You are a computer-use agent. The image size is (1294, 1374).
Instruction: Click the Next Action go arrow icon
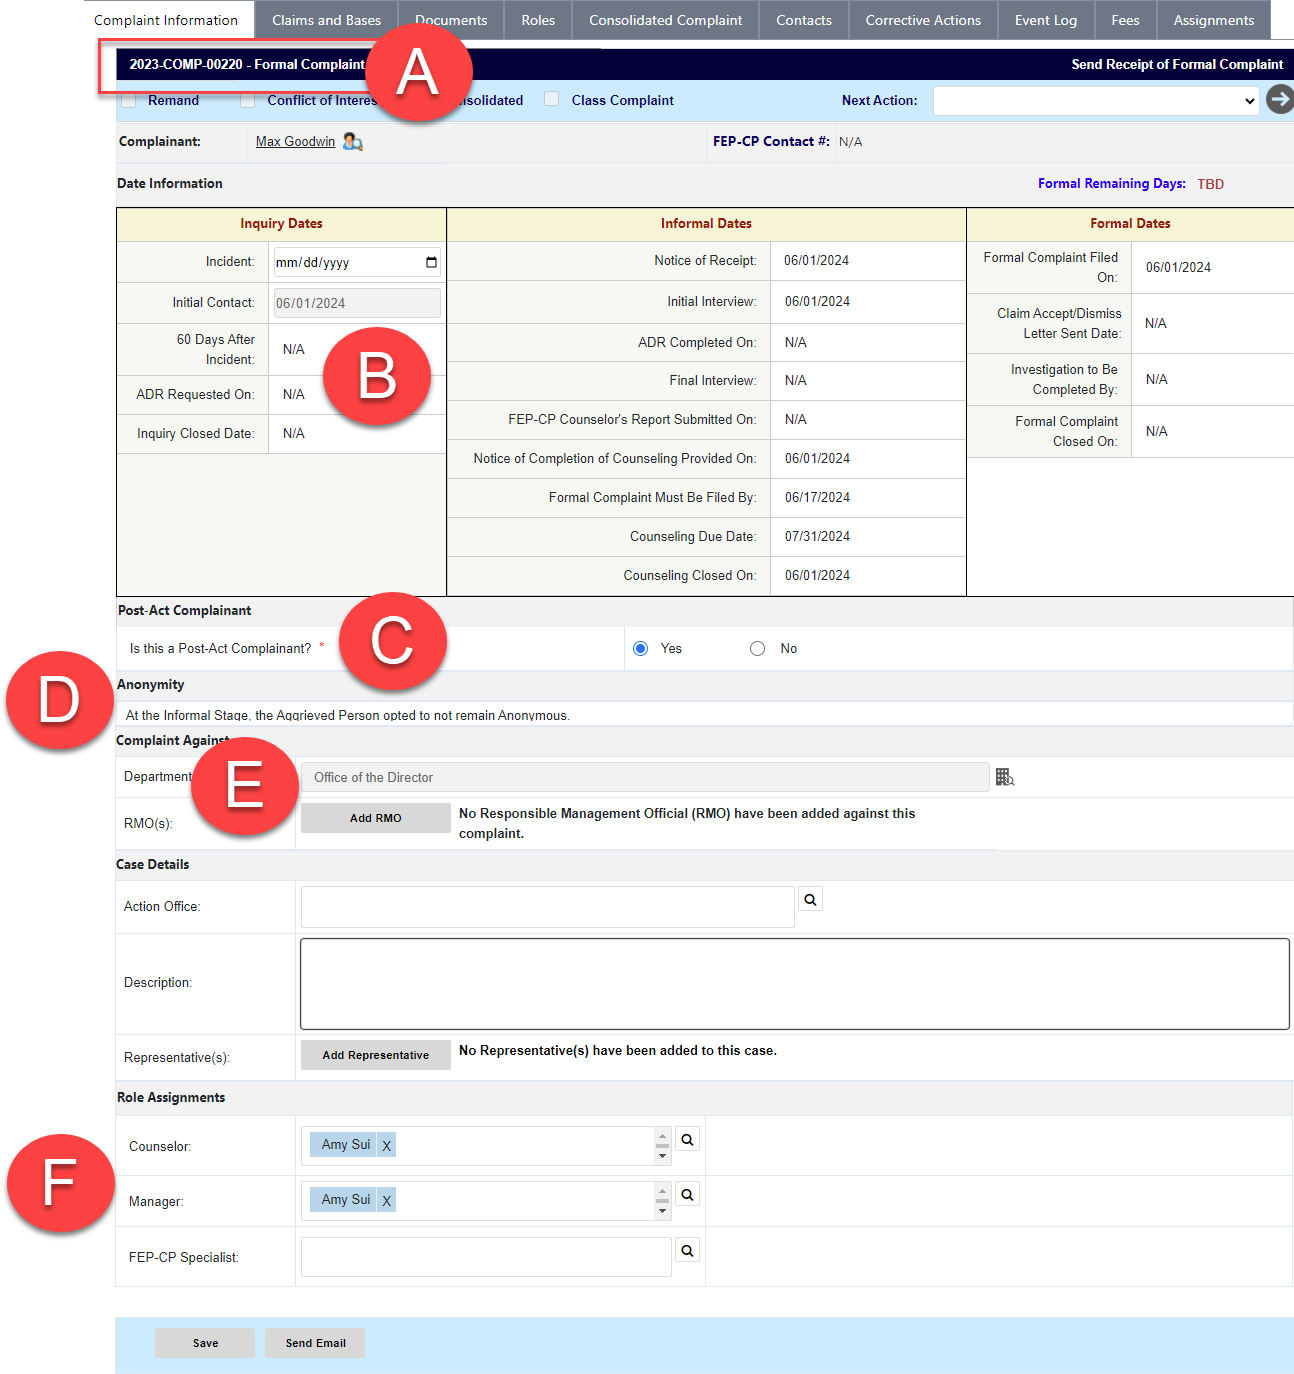coord(1279,99)
